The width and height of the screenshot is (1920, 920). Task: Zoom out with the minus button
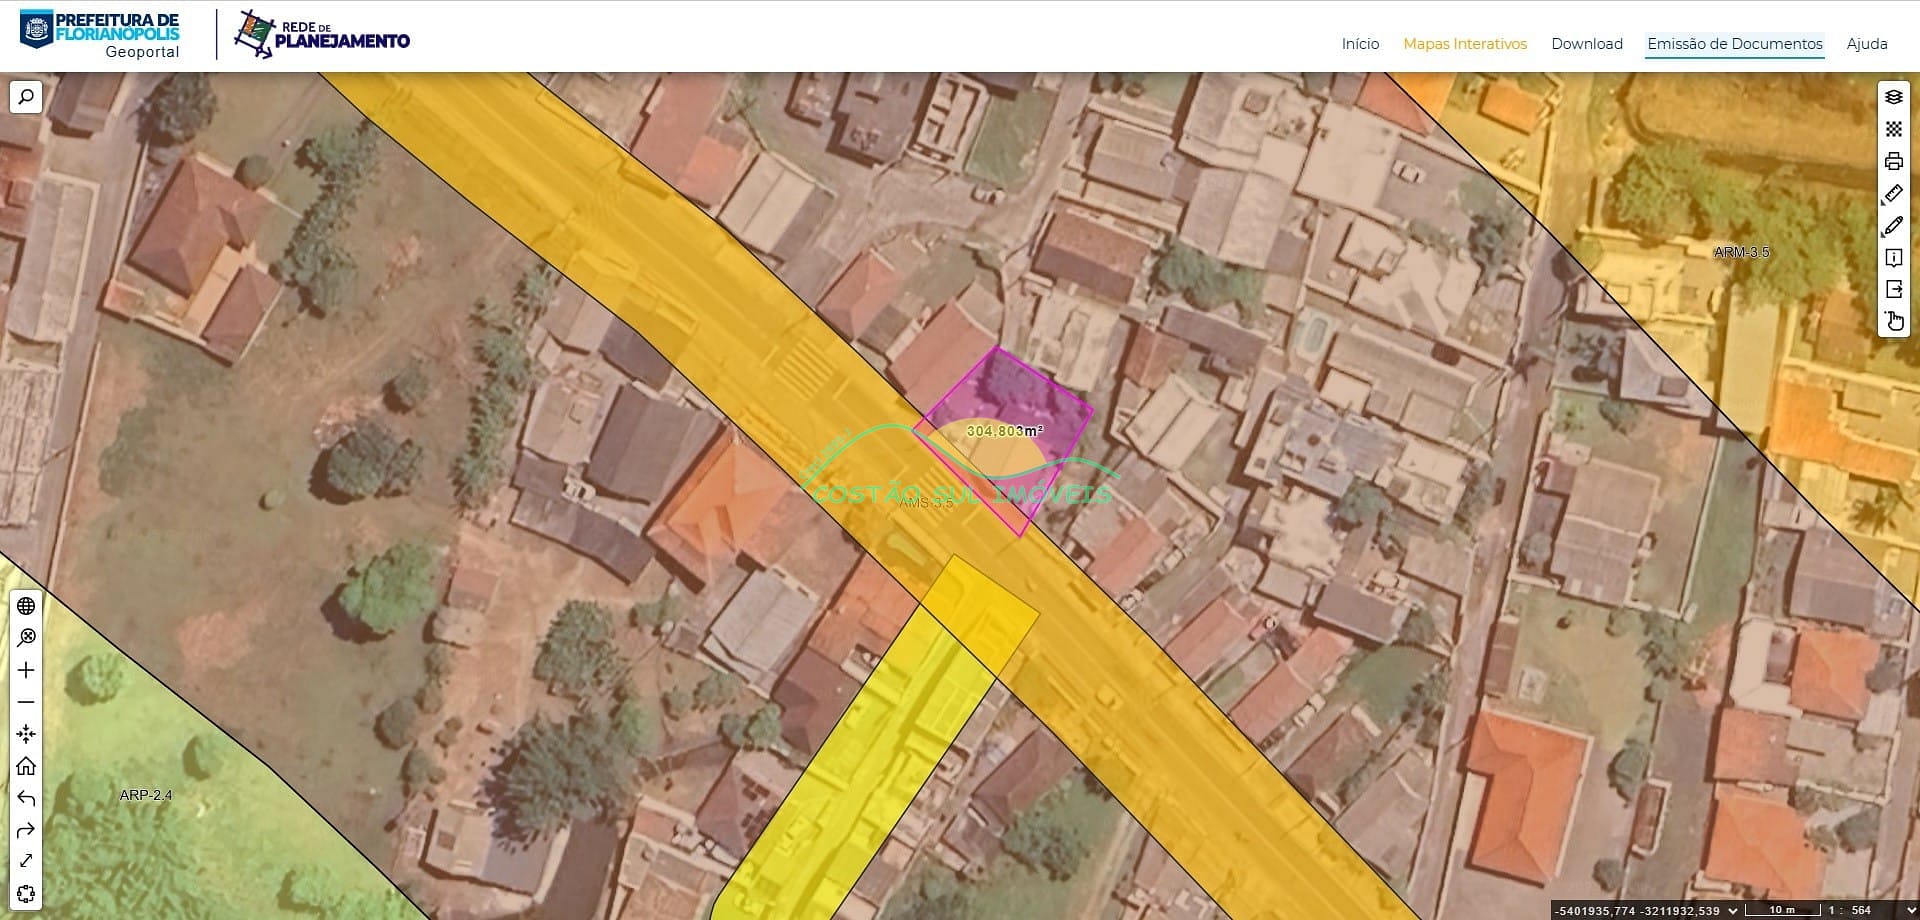pos(26,702)
